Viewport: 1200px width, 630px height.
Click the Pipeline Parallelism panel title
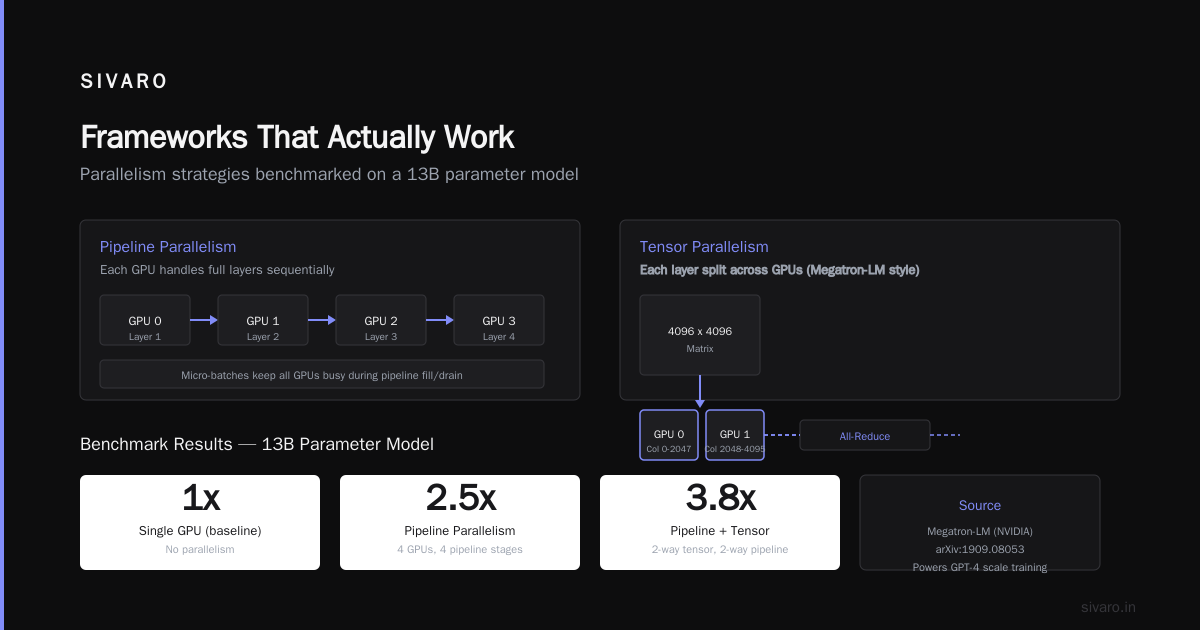coord(168,247)
